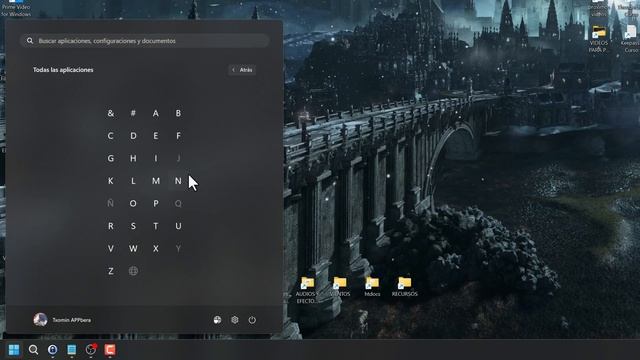Open the RECURSOS desktop folder
This screenshot has width=640, height=360.
404,287
